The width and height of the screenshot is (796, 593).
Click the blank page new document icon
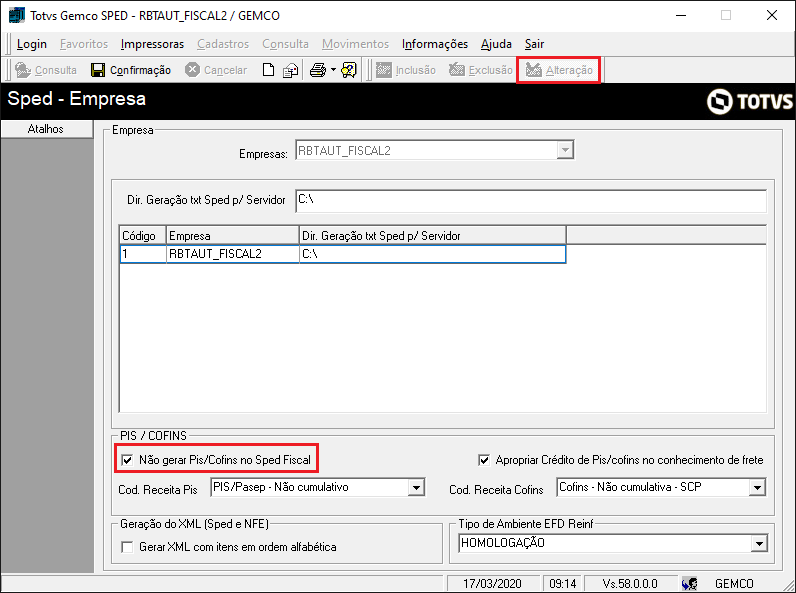point(268,70)
